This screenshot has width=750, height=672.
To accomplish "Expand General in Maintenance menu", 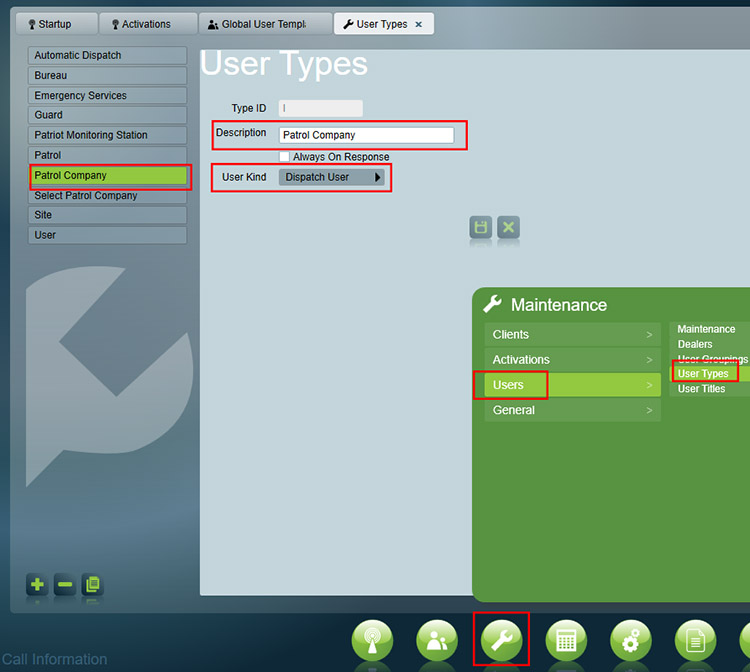I will tap(573, 410).
